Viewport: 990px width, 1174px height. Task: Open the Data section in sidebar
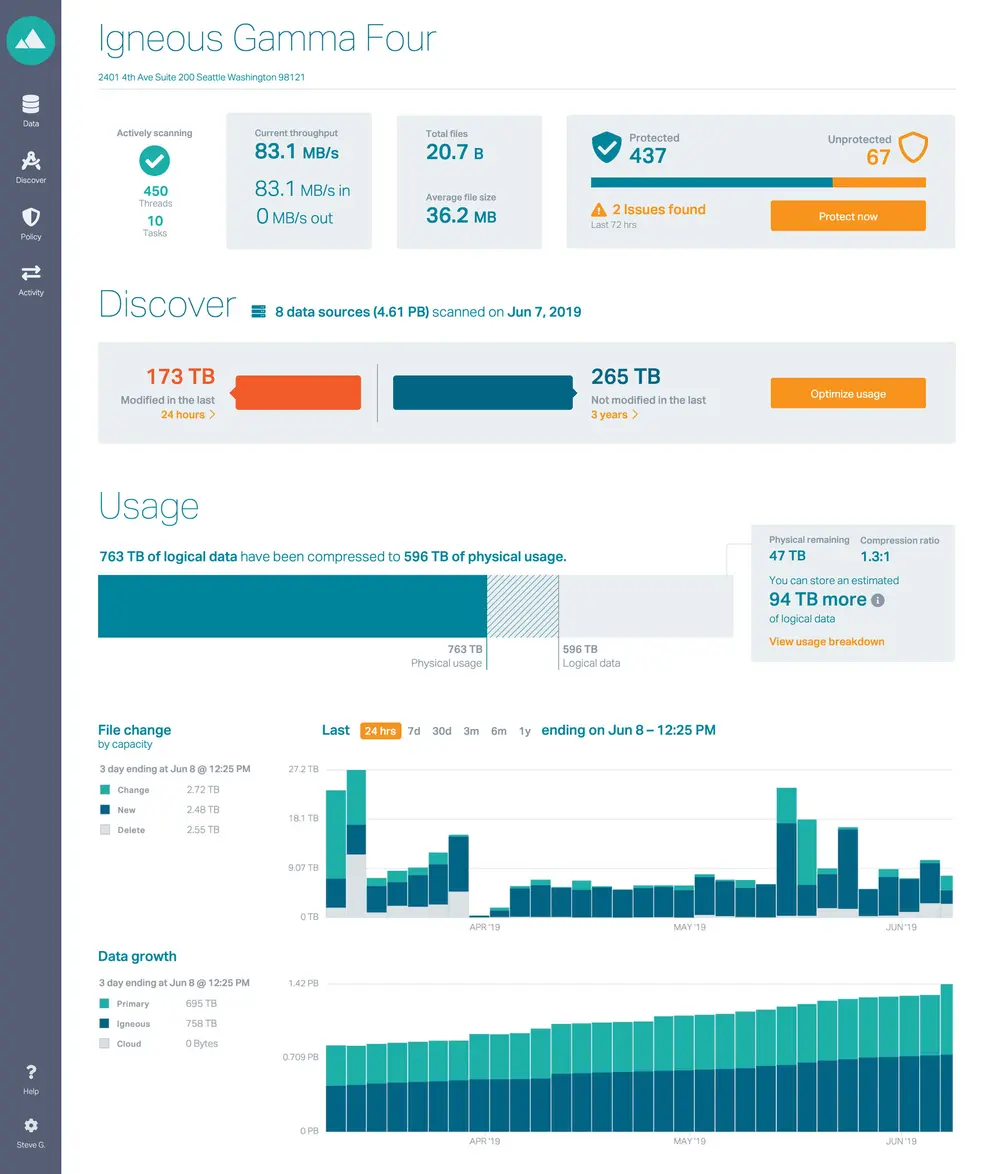click(31, 110)
